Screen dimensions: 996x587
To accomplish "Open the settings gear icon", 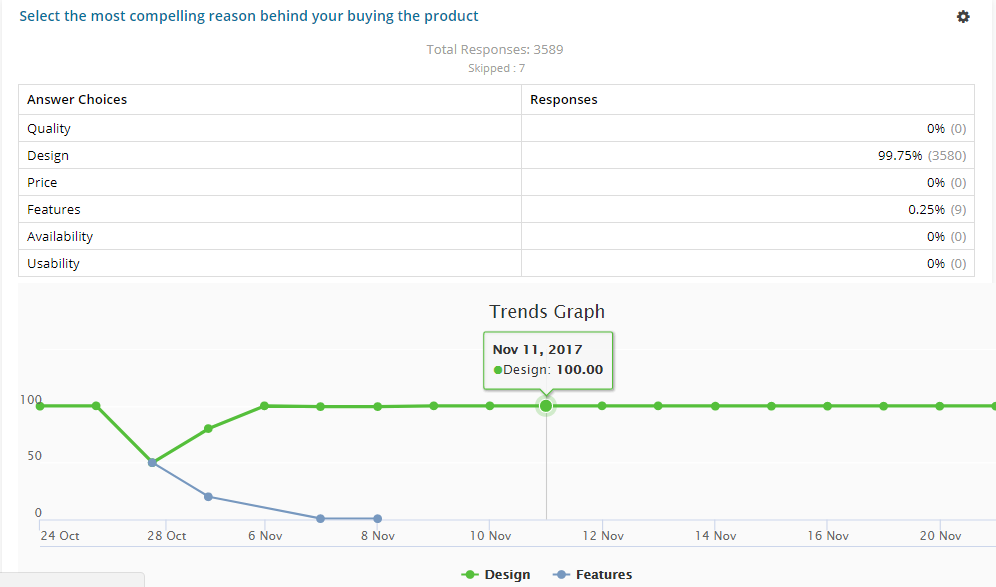I will 963,17.
